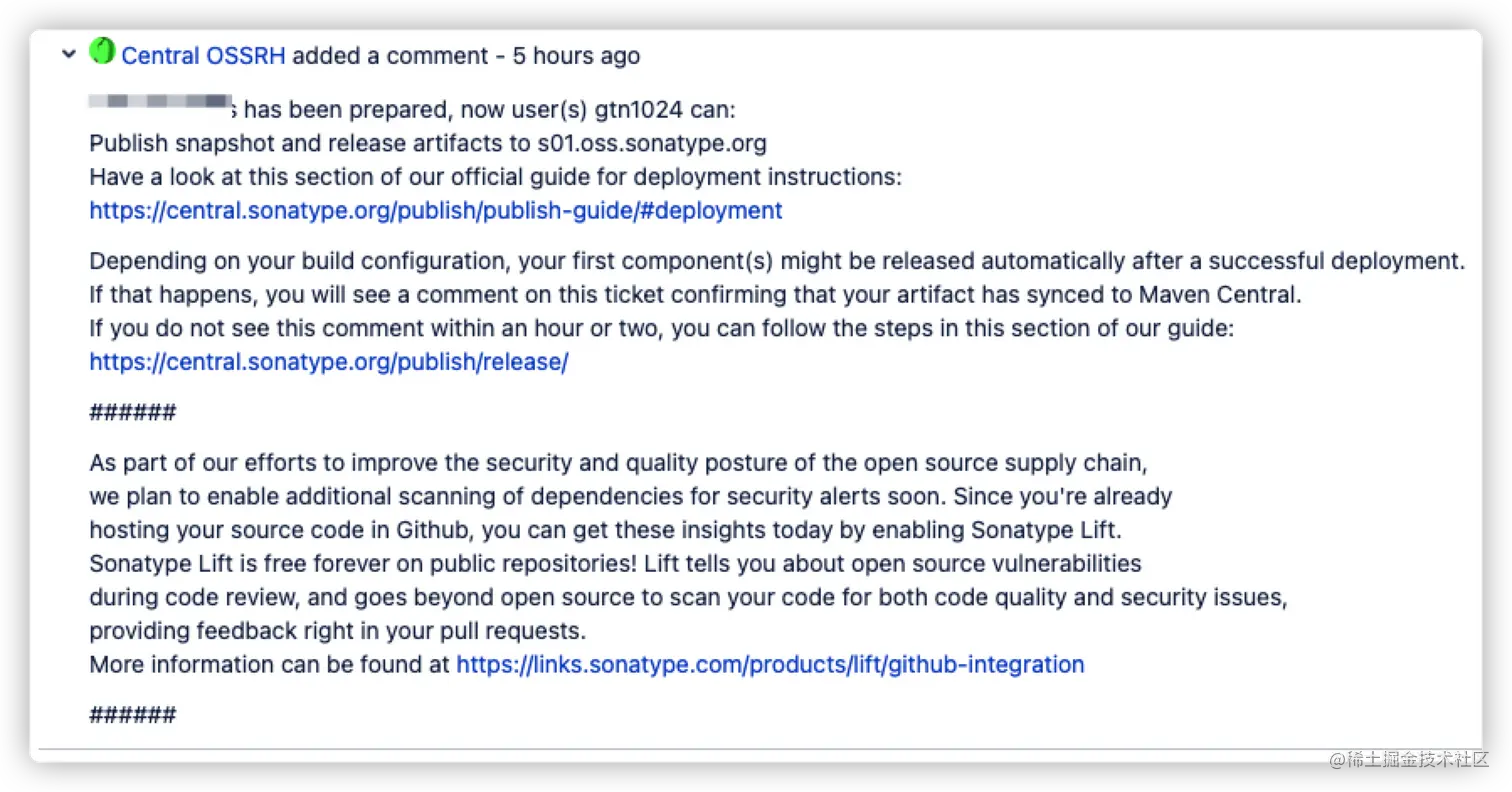Open the Central OSSRH author profile link
Image resolution: width=1512 pixels, height=792 pixels.
pos(203,56)
